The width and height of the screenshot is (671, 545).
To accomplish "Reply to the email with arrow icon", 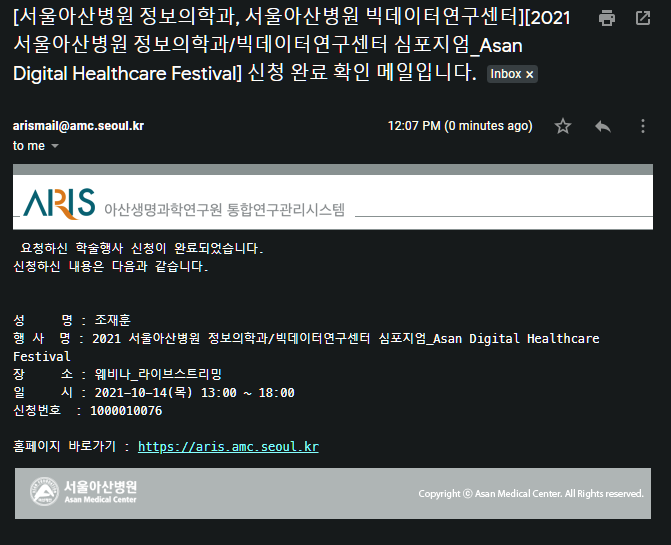I will [603, 126].
